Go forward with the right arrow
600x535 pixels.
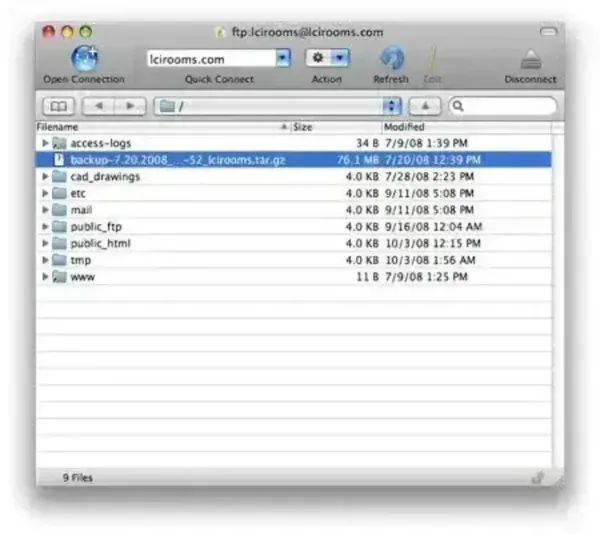coord(130,106)
